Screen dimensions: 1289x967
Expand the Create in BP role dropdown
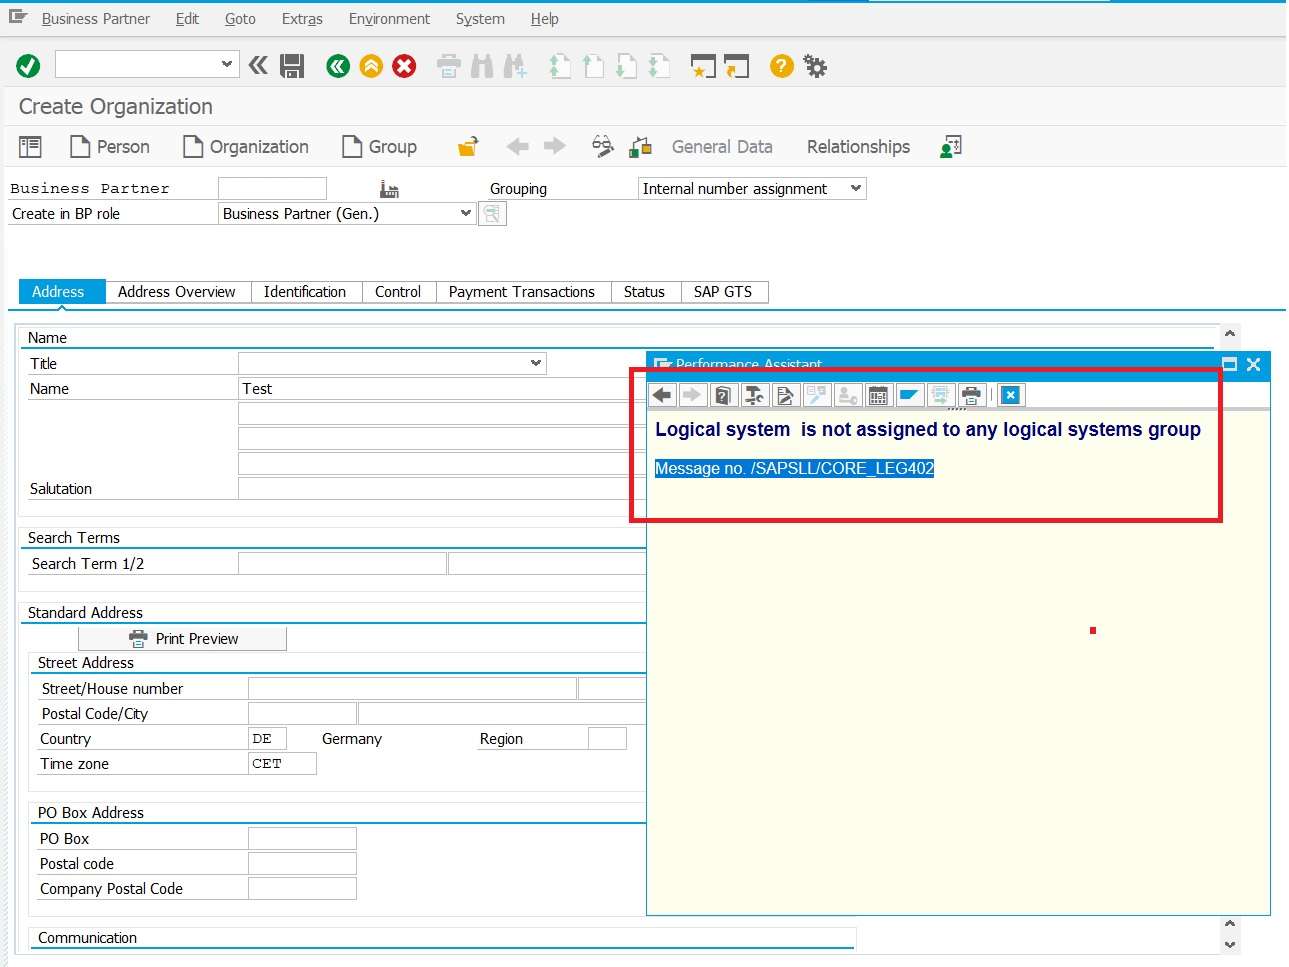click(x=465, y=213)
